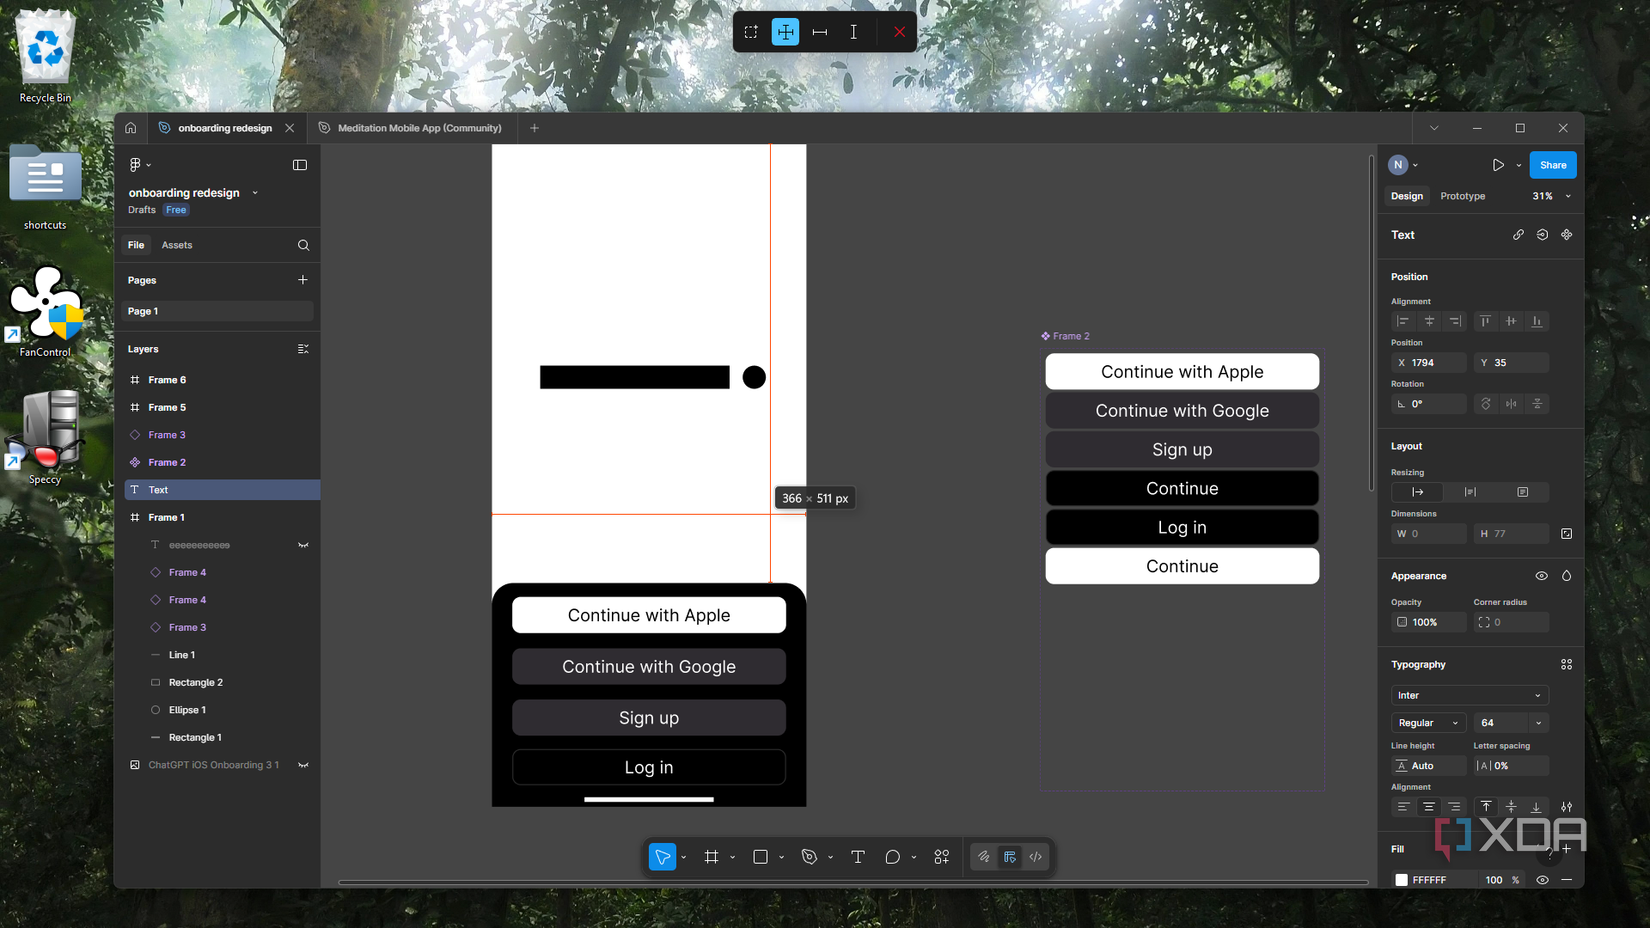Collapse all layers
This screenshot has width=1650, height=928.
(x=303, y=349)
